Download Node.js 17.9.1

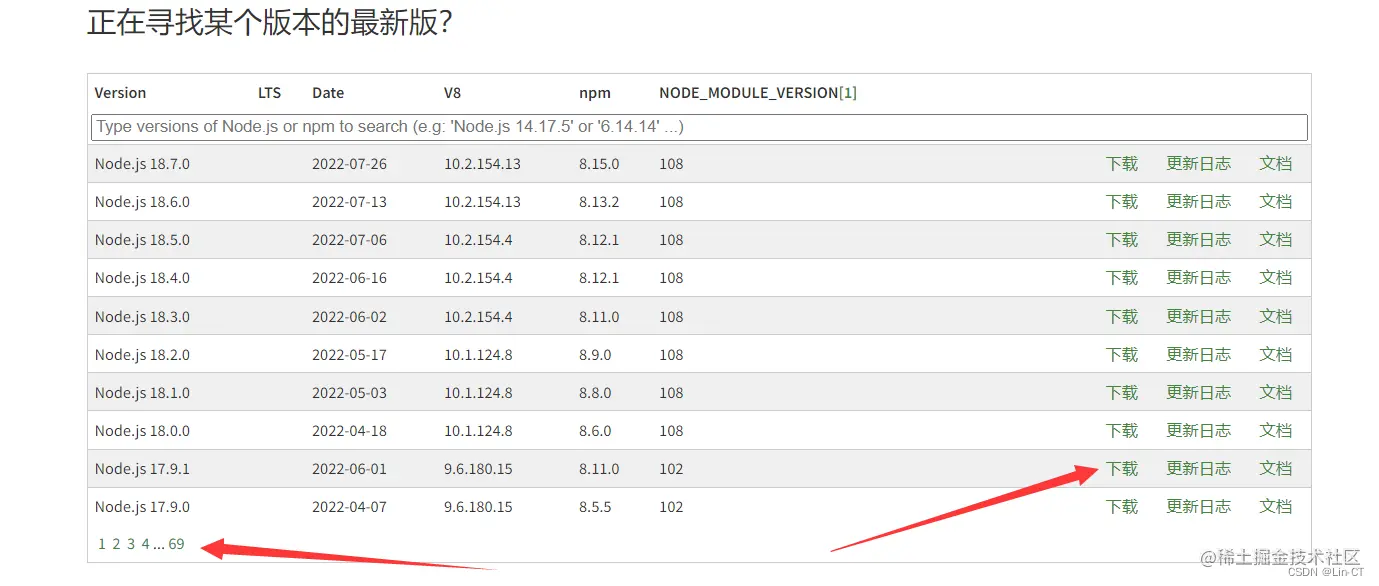[x=1122, y=469]
